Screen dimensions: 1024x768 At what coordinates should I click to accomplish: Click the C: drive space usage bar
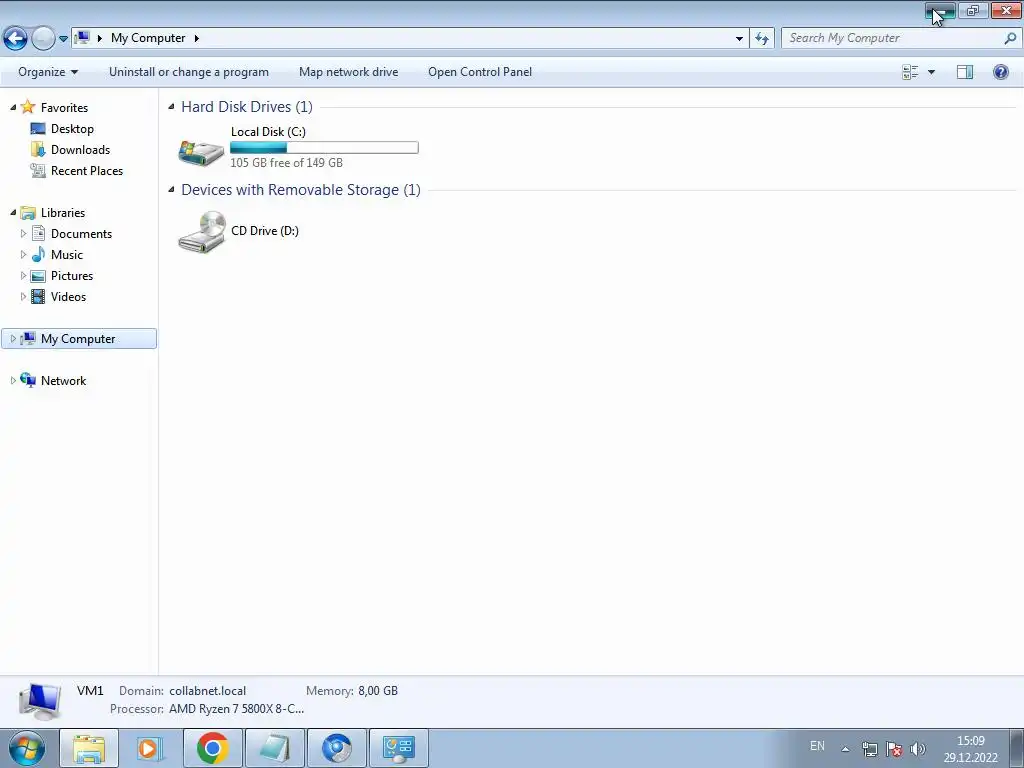(324, 148)
